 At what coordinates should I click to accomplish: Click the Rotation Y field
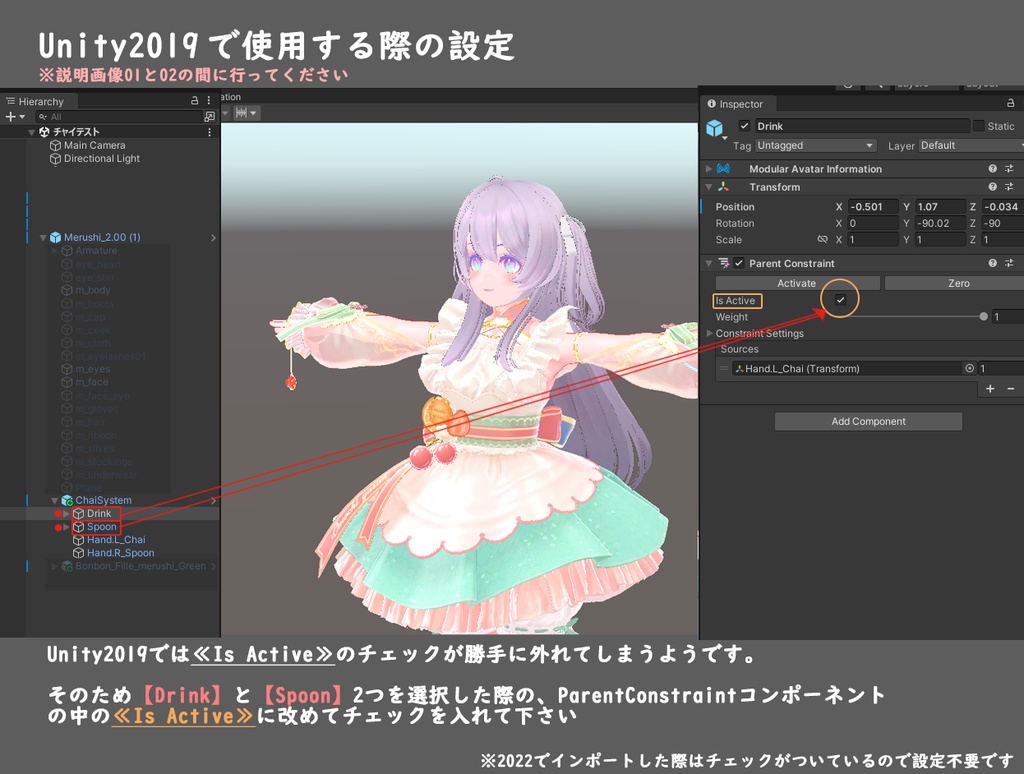[x=940, y=223]
